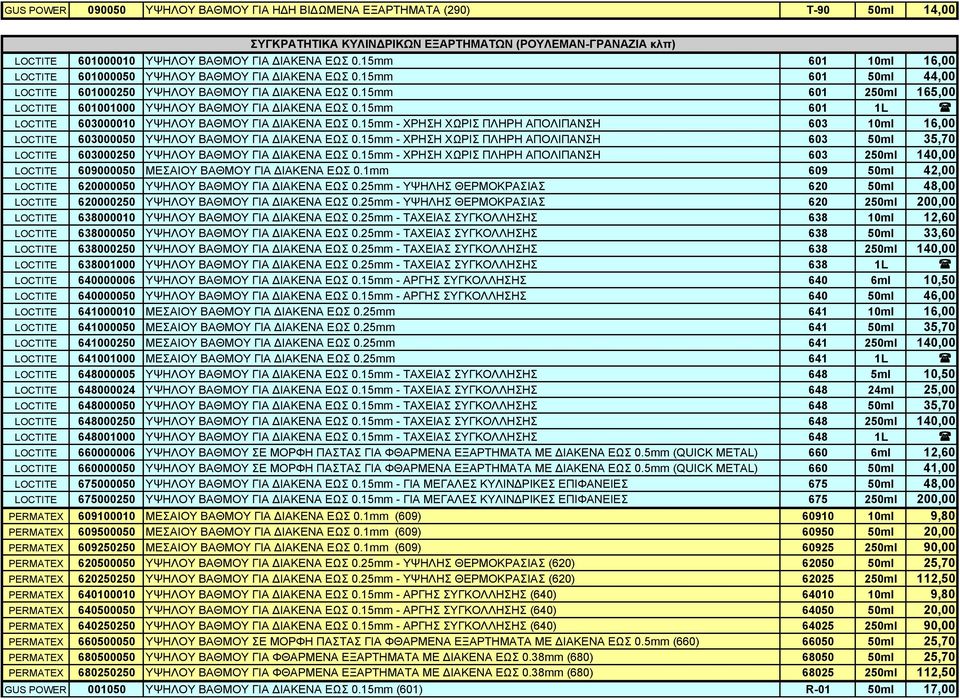Select product code 640250250
Image resolution: width=960 pixels, height=699 pixels.
point(107,626)
